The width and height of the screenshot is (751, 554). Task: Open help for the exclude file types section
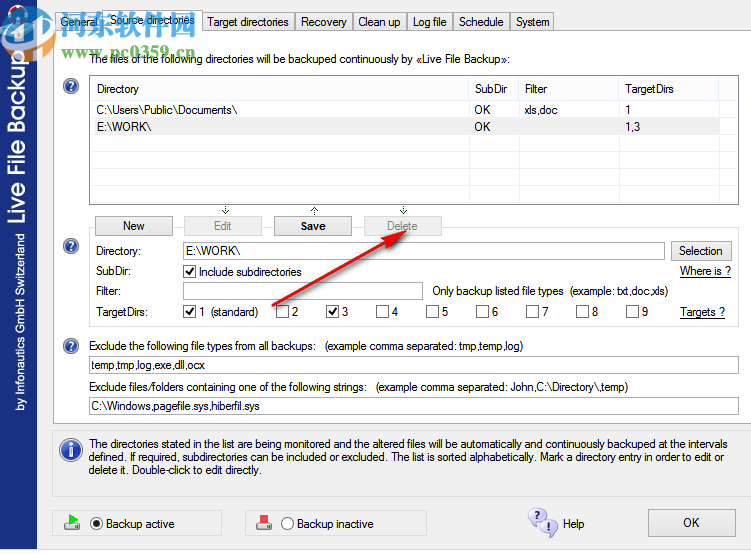point(71,346)
